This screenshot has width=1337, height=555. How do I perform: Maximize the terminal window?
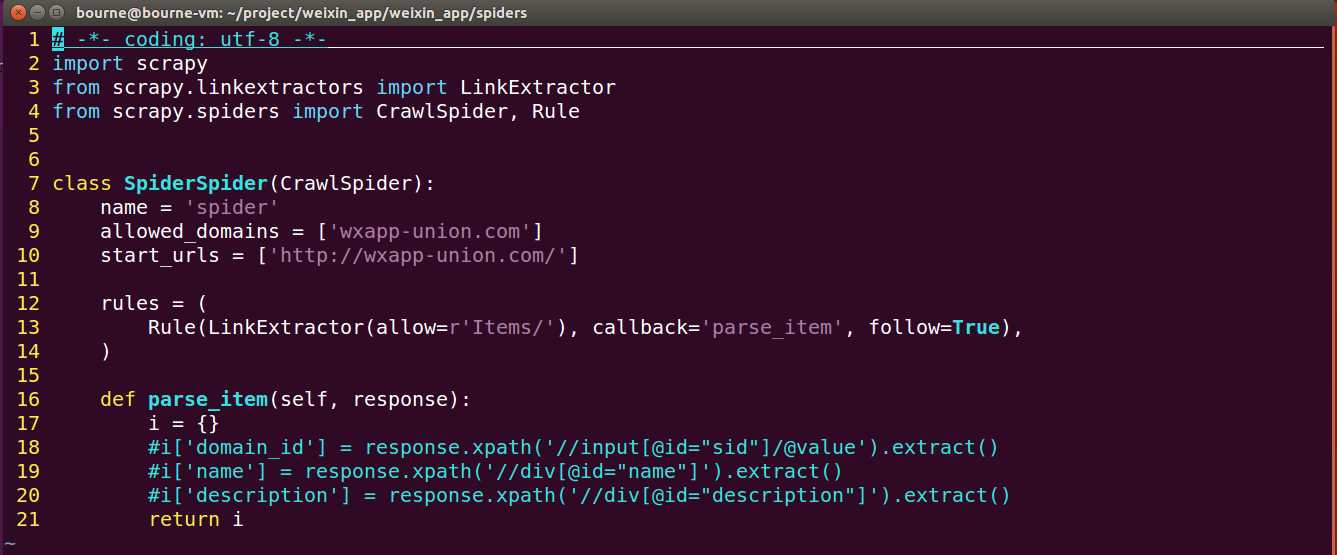click(57, 13)
